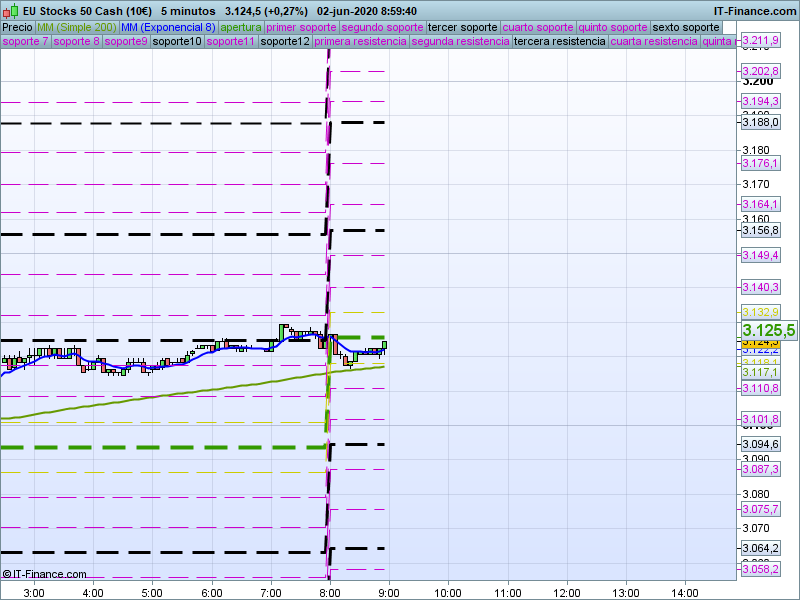The height and width of the screenshot is (600, 800).
Task: Open the tercer soporte label
Action: (x=462, y=27)
